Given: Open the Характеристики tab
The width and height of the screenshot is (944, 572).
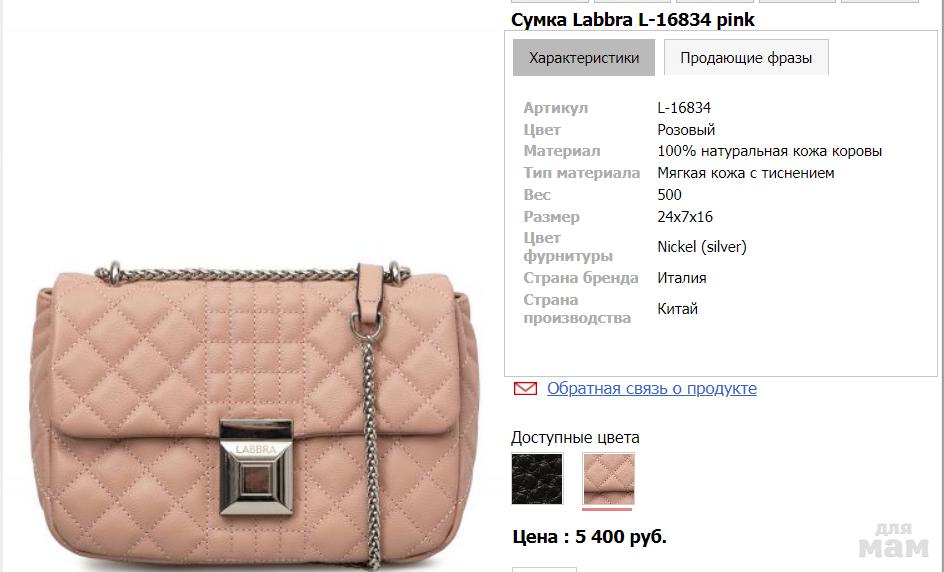Looking at the screenshot, I should [583, 58].
